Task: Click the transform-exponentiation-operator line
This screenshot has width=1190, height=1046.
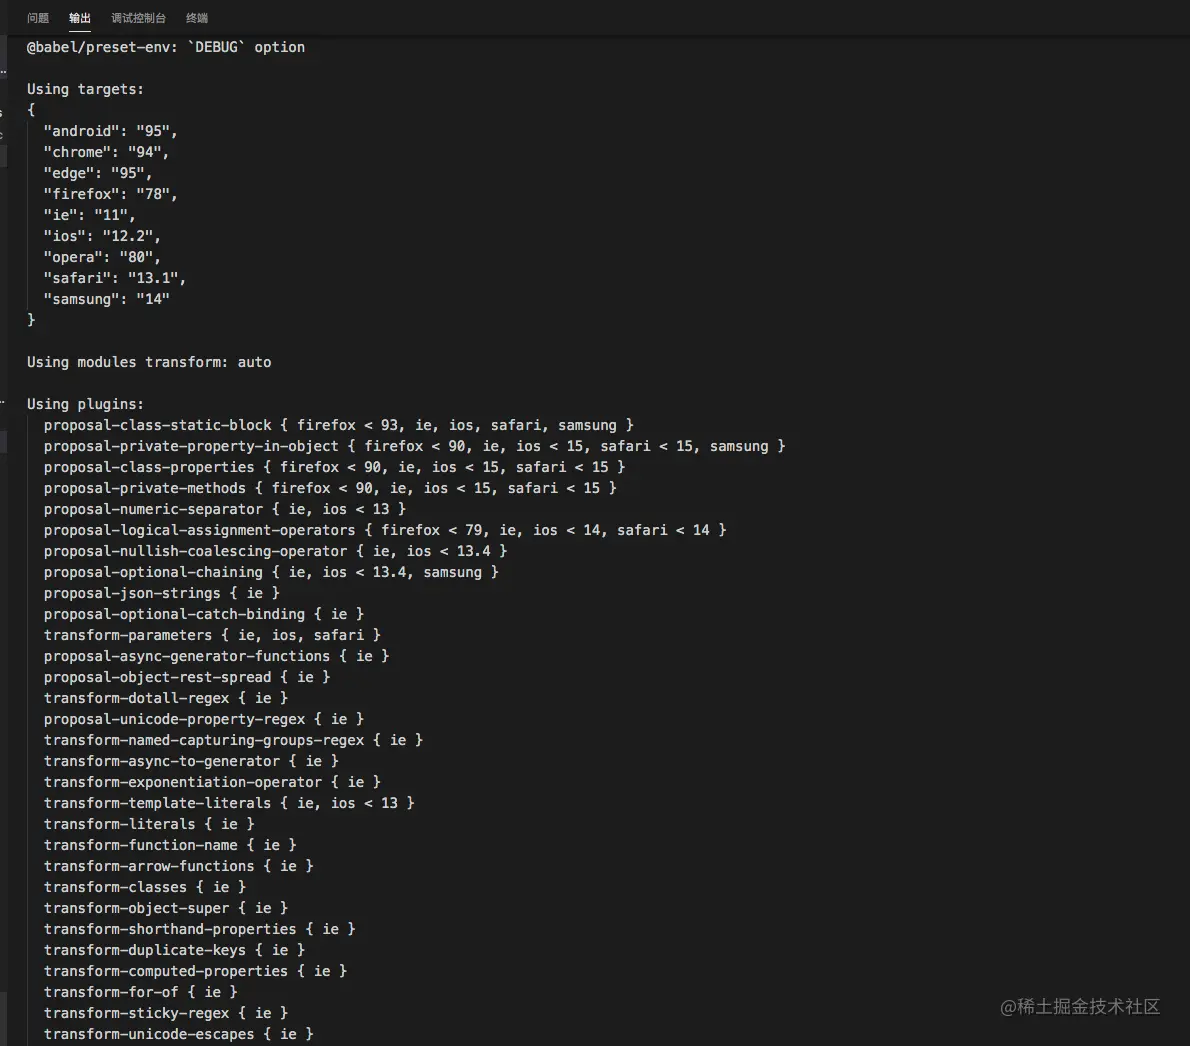Action: 212,782
